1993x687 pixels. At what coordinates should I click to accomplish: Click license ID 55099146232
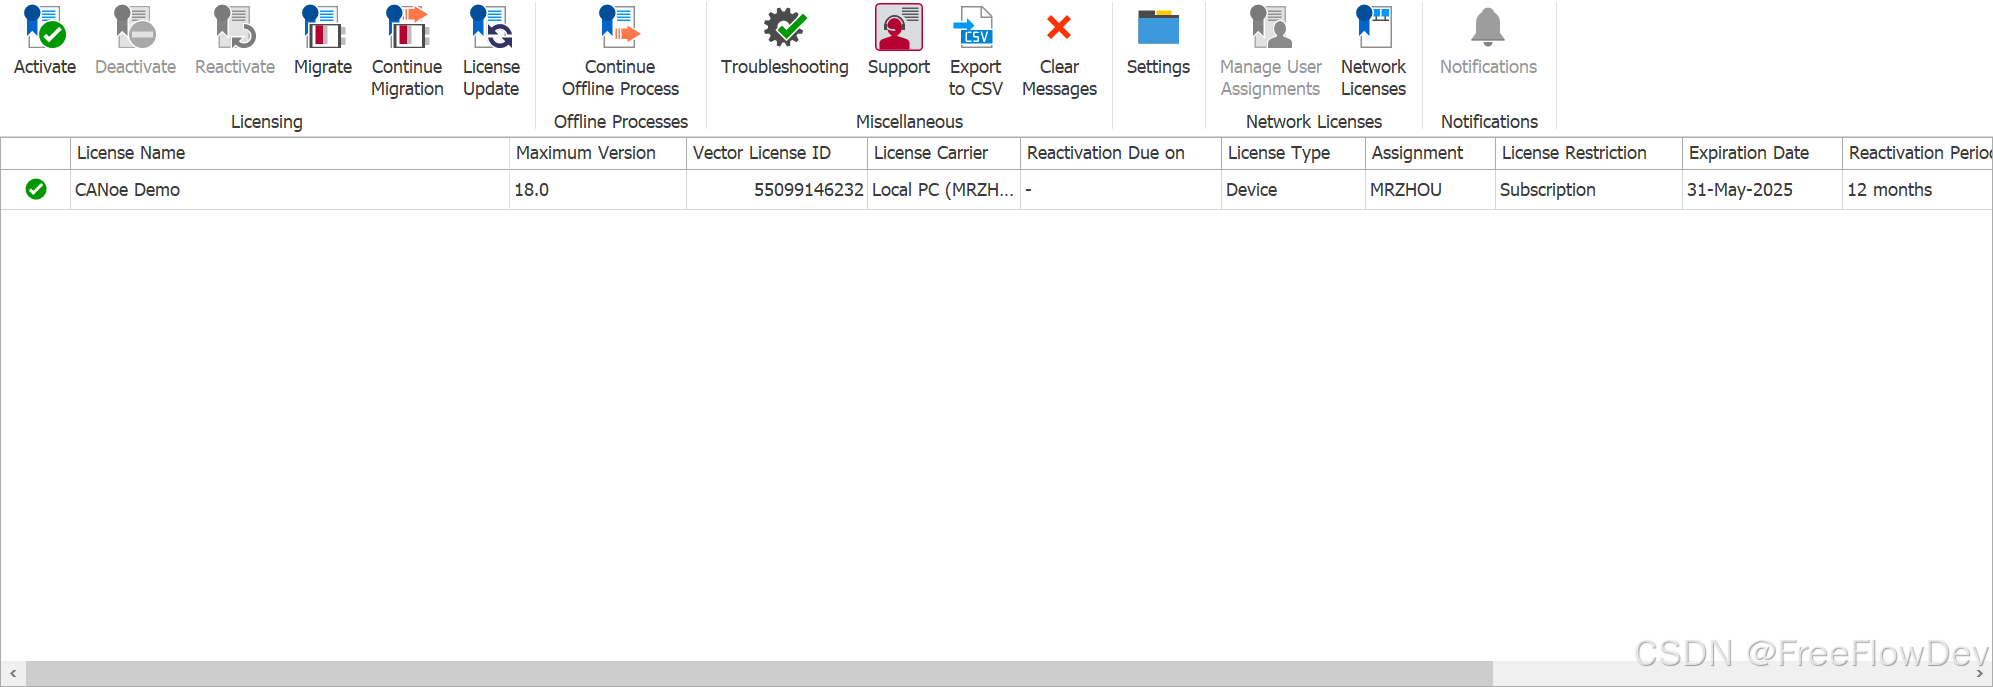coord(777,190)
